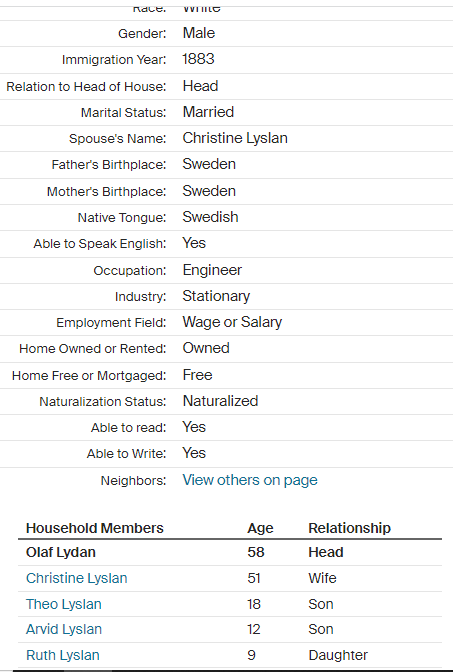Click the Household Members column header
The width and height of the screenshot is (453, 672).
click(x=95, y=528)
